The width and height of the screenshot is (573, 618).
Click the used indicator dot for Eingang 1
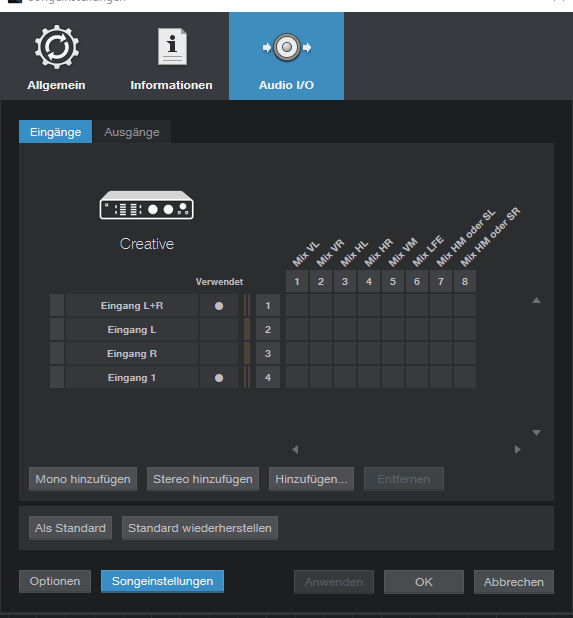coord(219,378)
